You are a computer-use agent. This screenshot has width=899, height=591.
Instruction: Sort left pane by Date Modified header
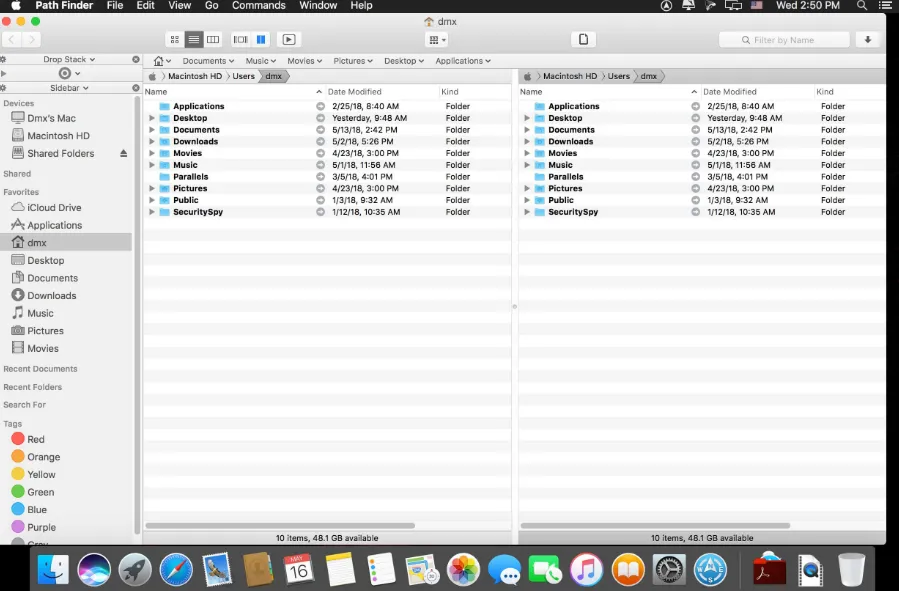382,92
